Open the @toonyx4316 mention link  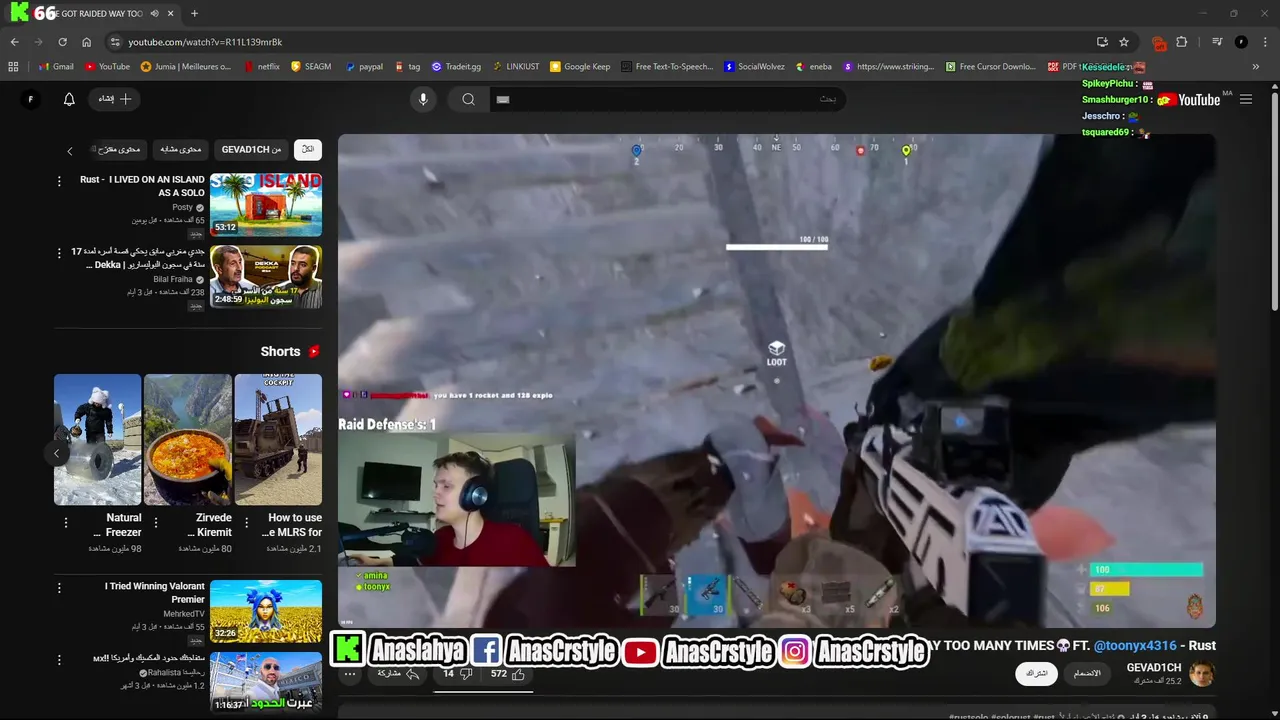coord(1135,646)
